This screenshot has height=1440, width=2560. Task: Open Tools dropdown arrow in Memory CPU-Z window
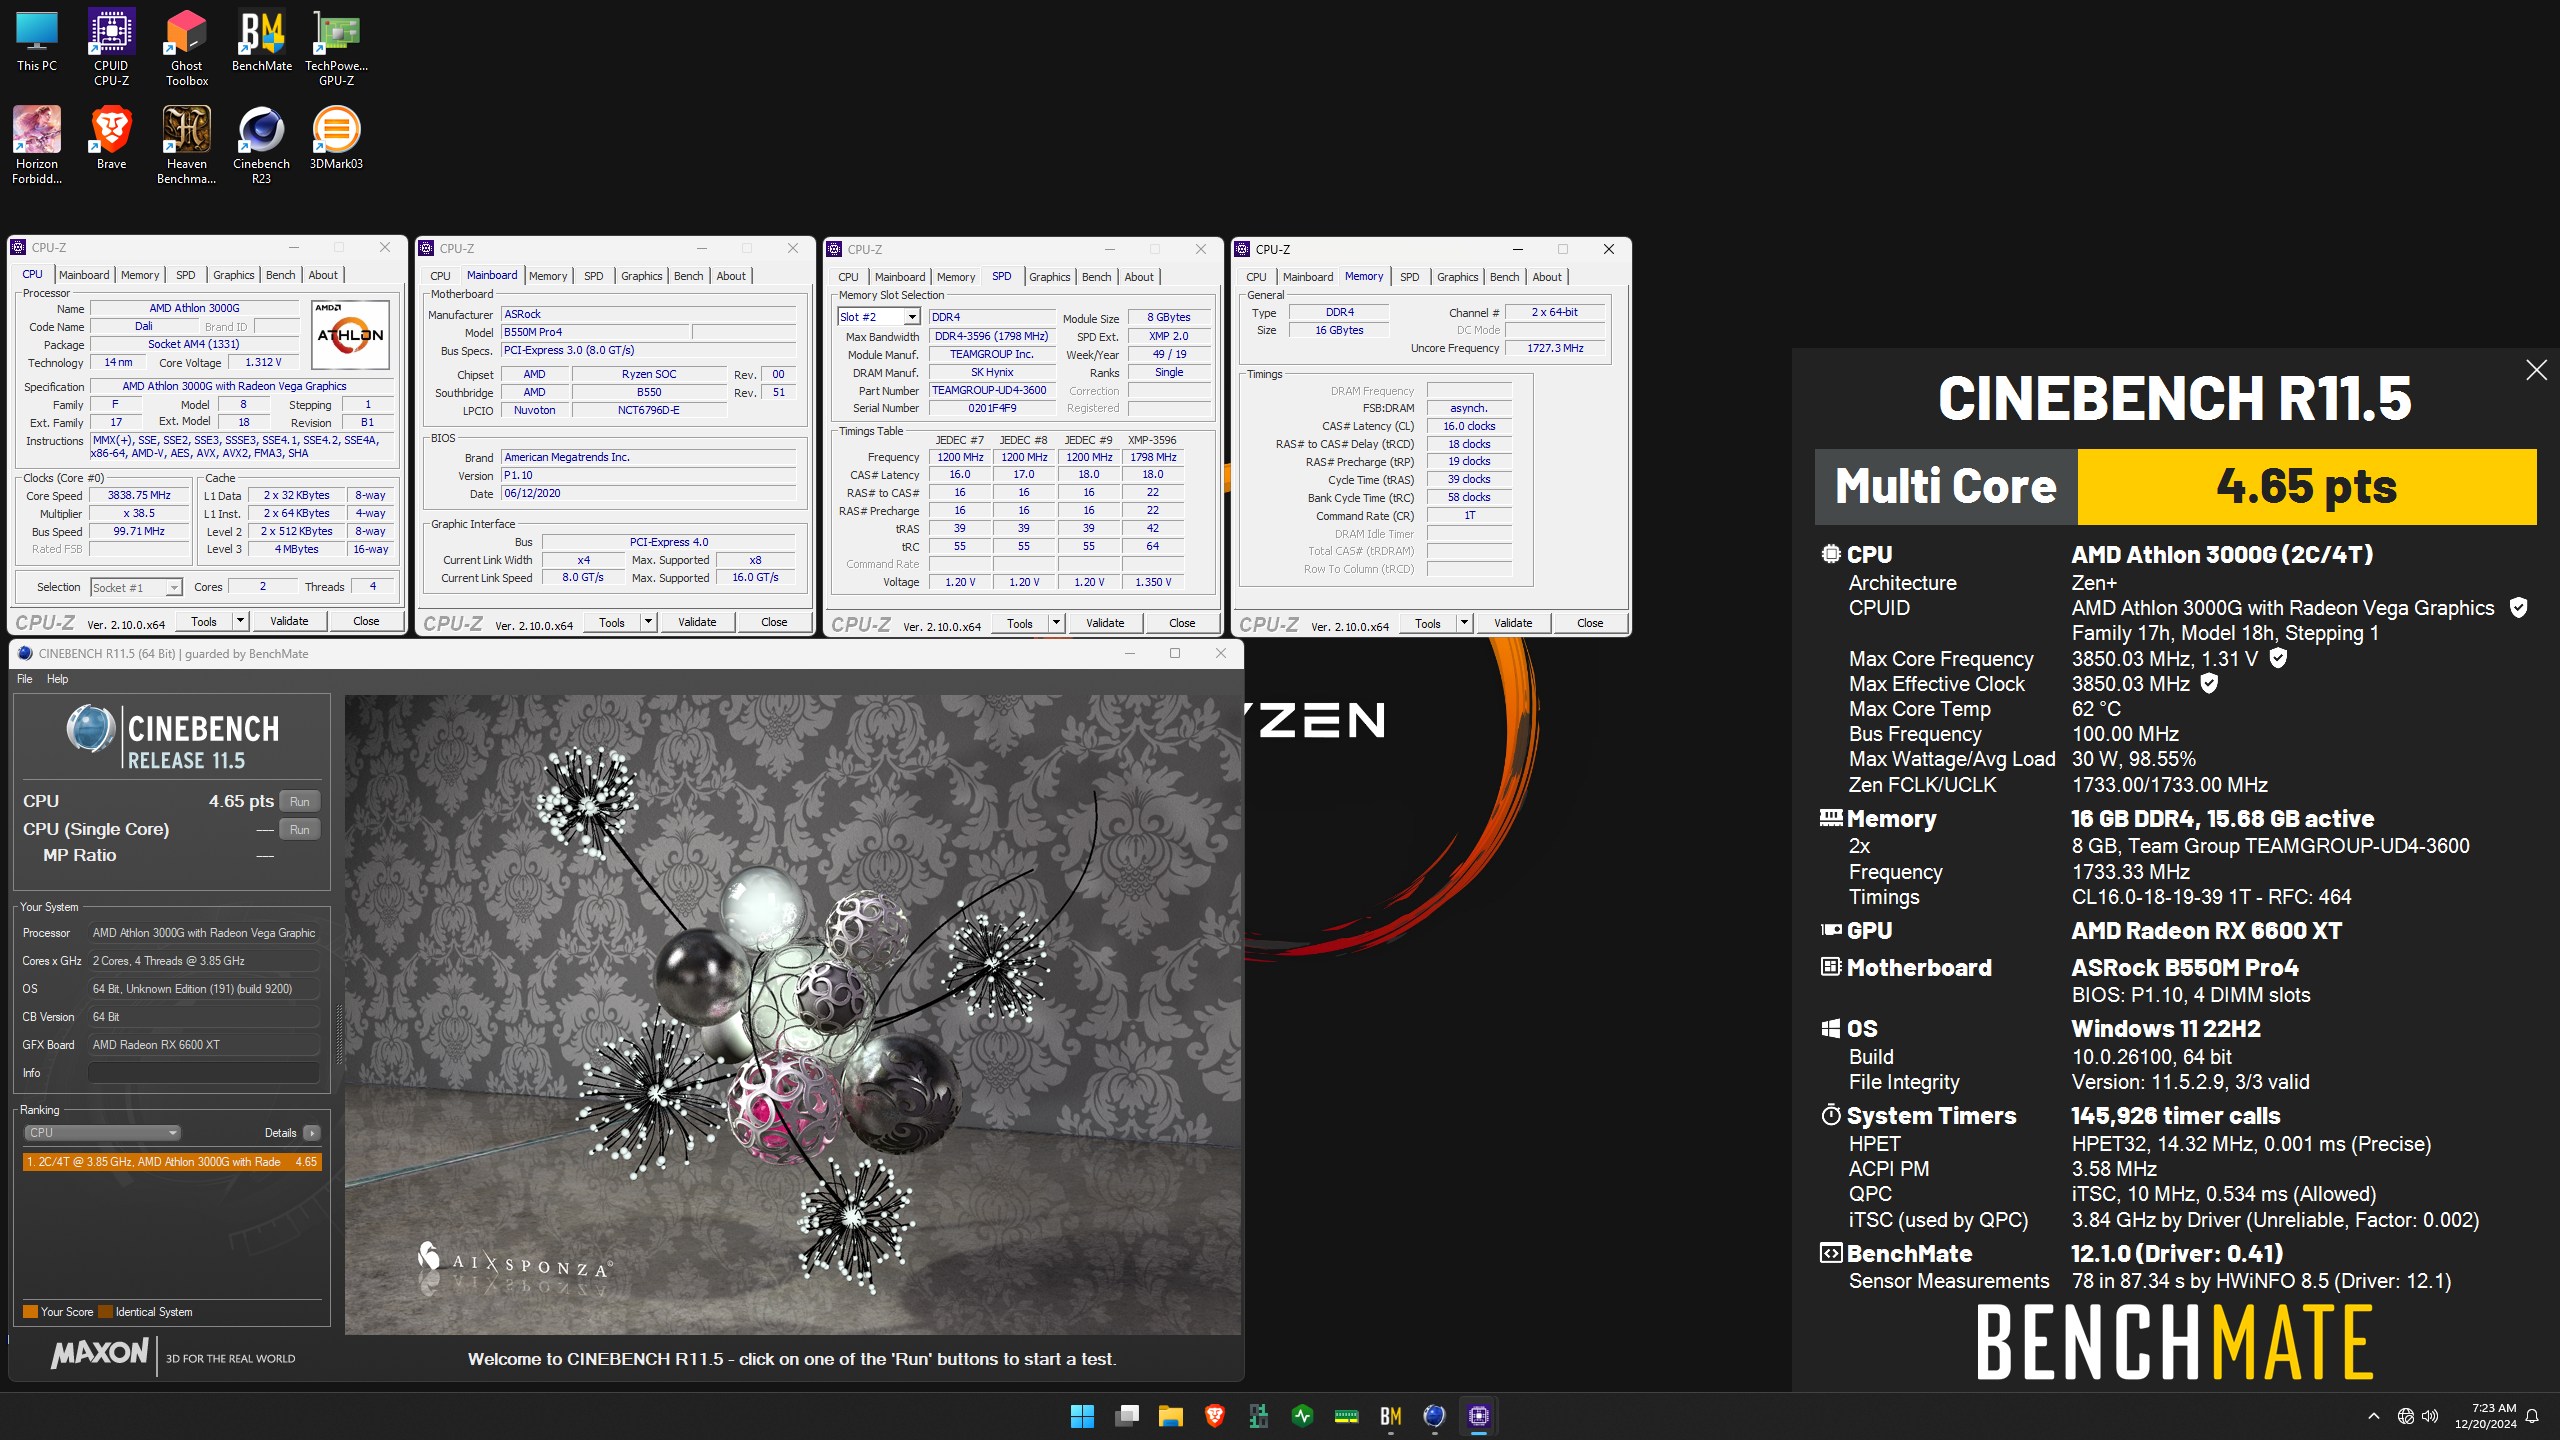[1464, 623]
